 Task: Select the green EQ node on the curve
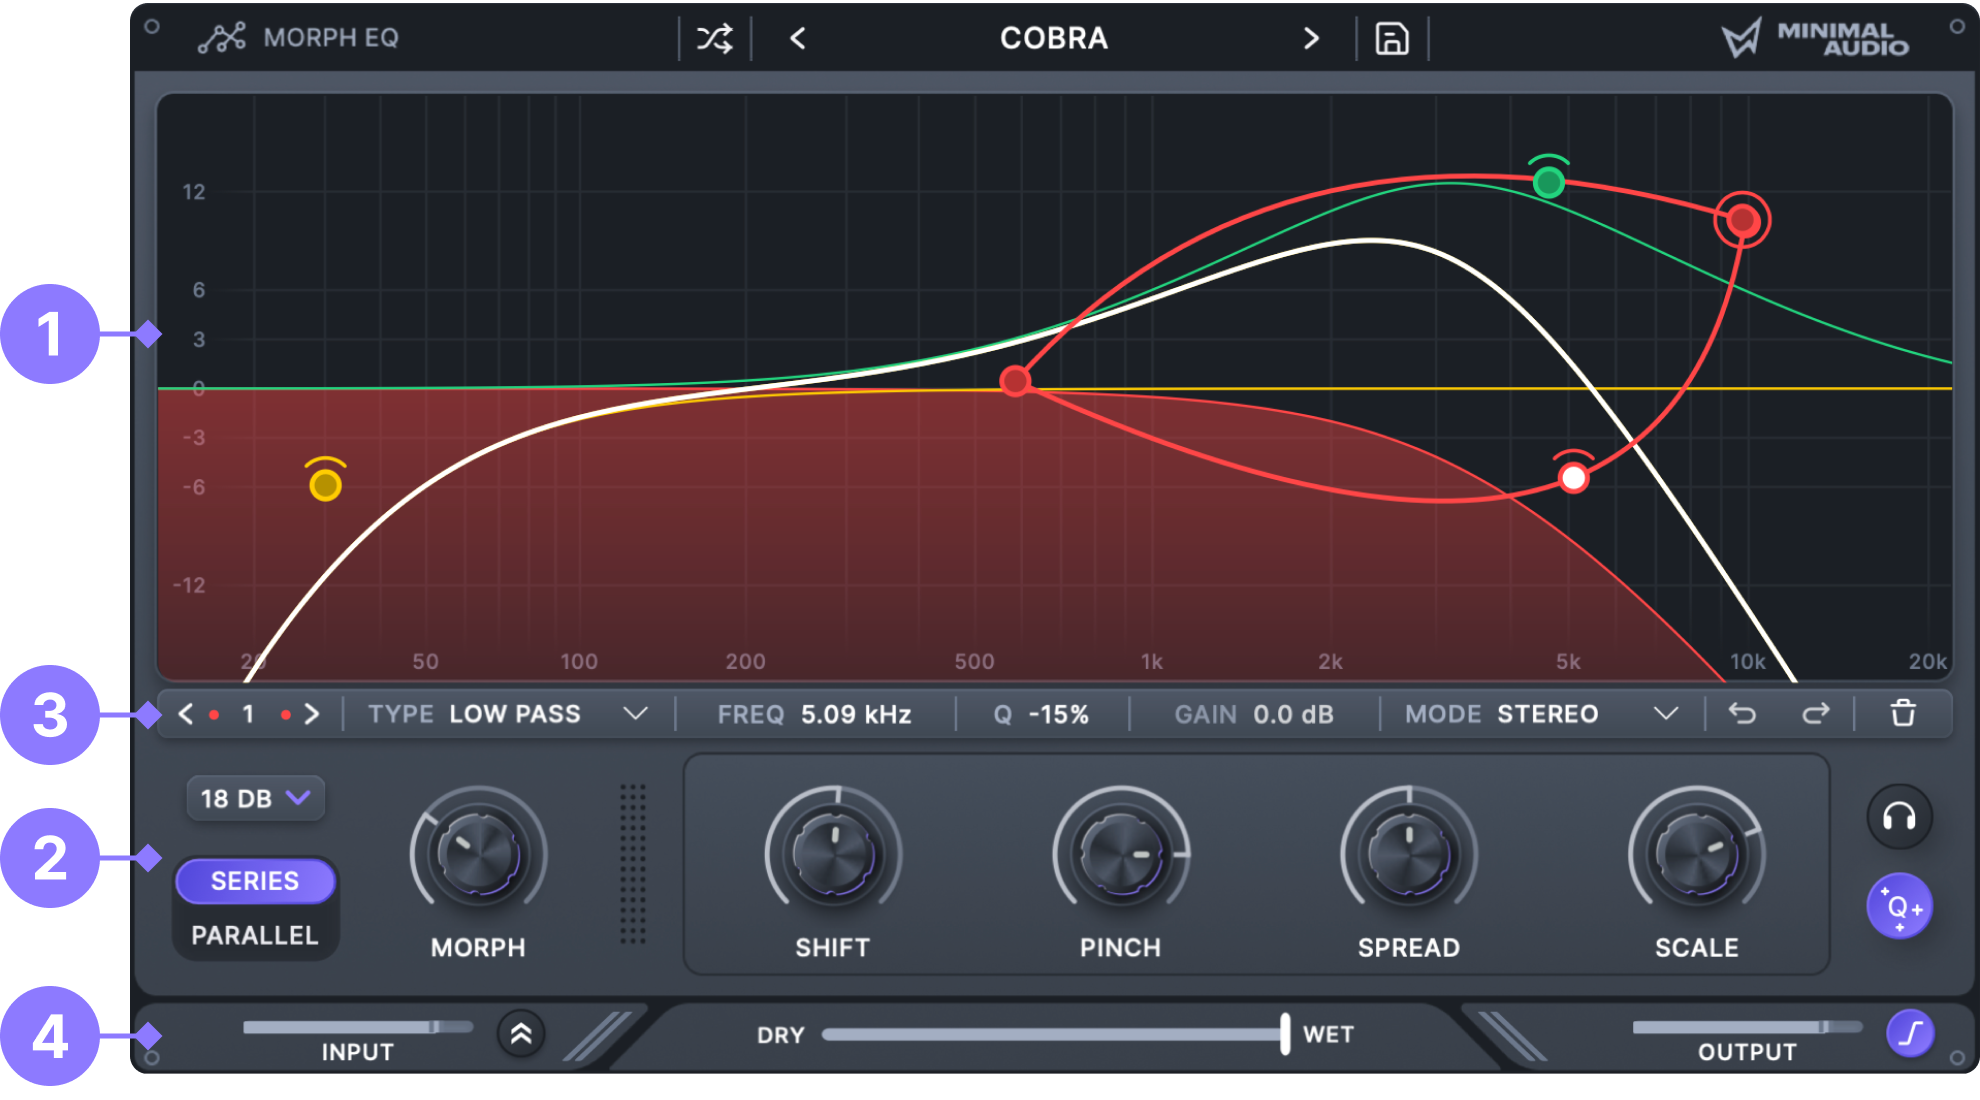click(x=1549, y=182)
